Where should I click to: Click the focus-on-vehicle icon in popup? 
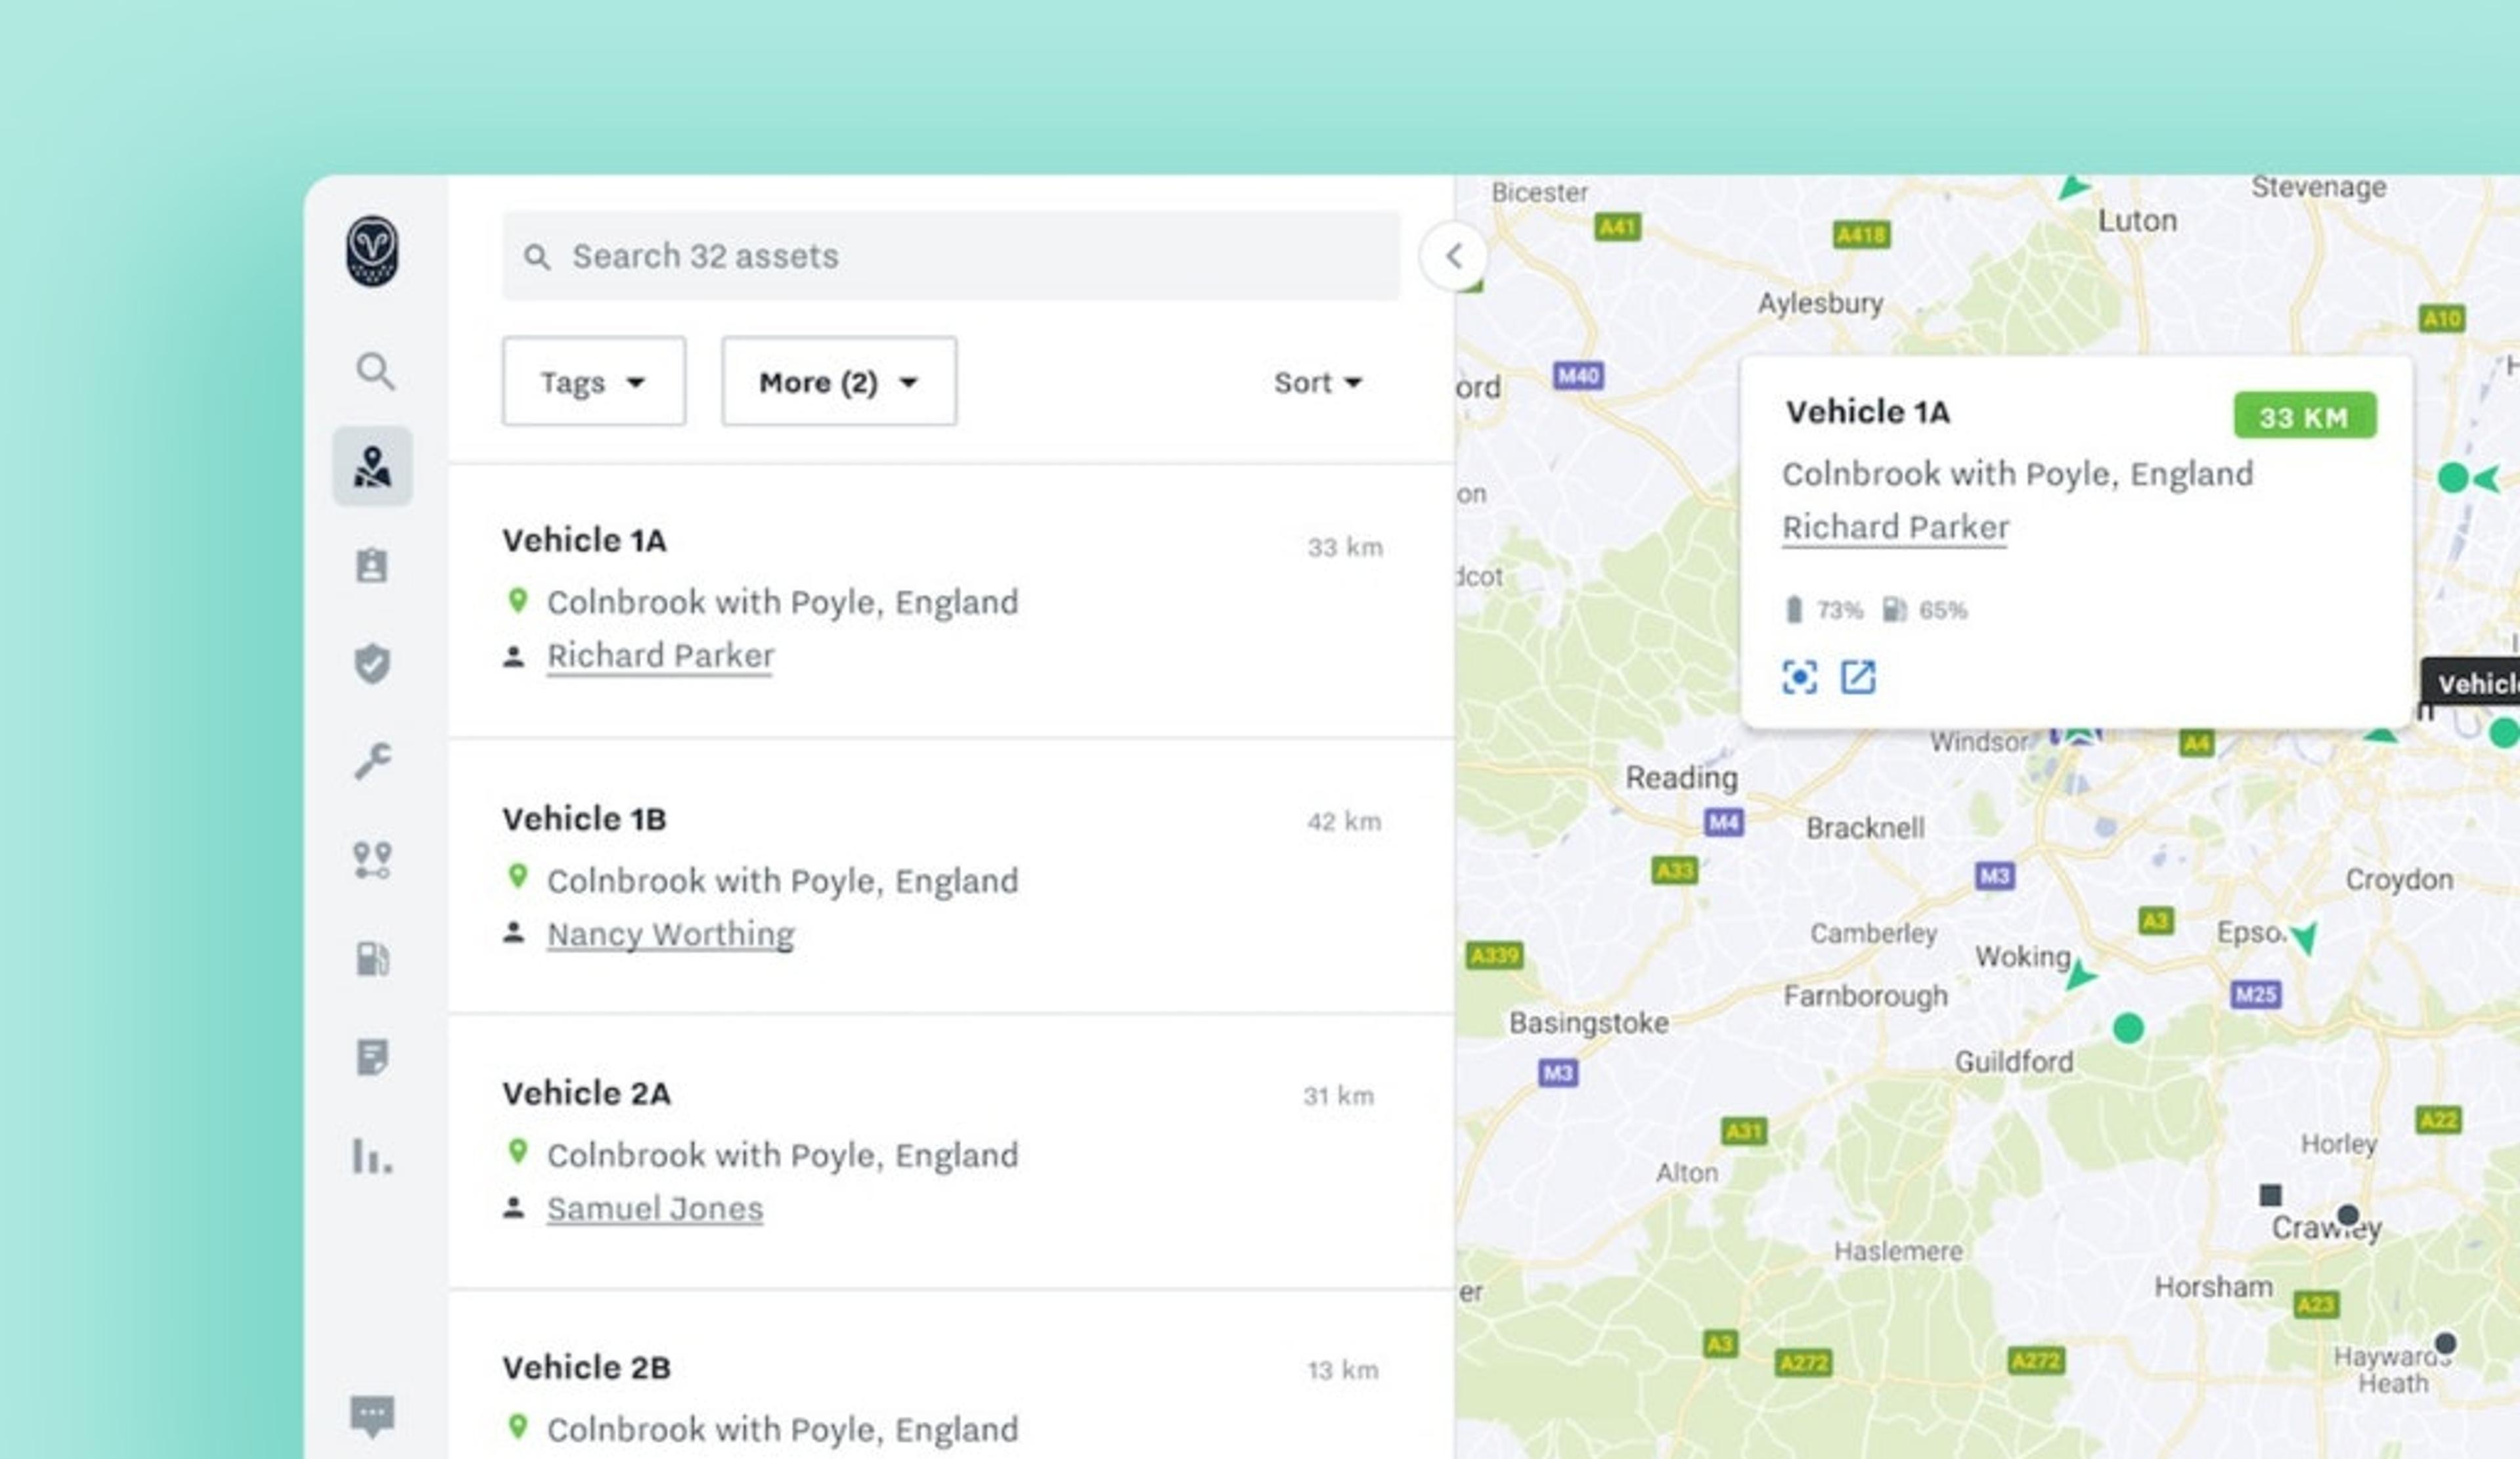[1799, 678]
